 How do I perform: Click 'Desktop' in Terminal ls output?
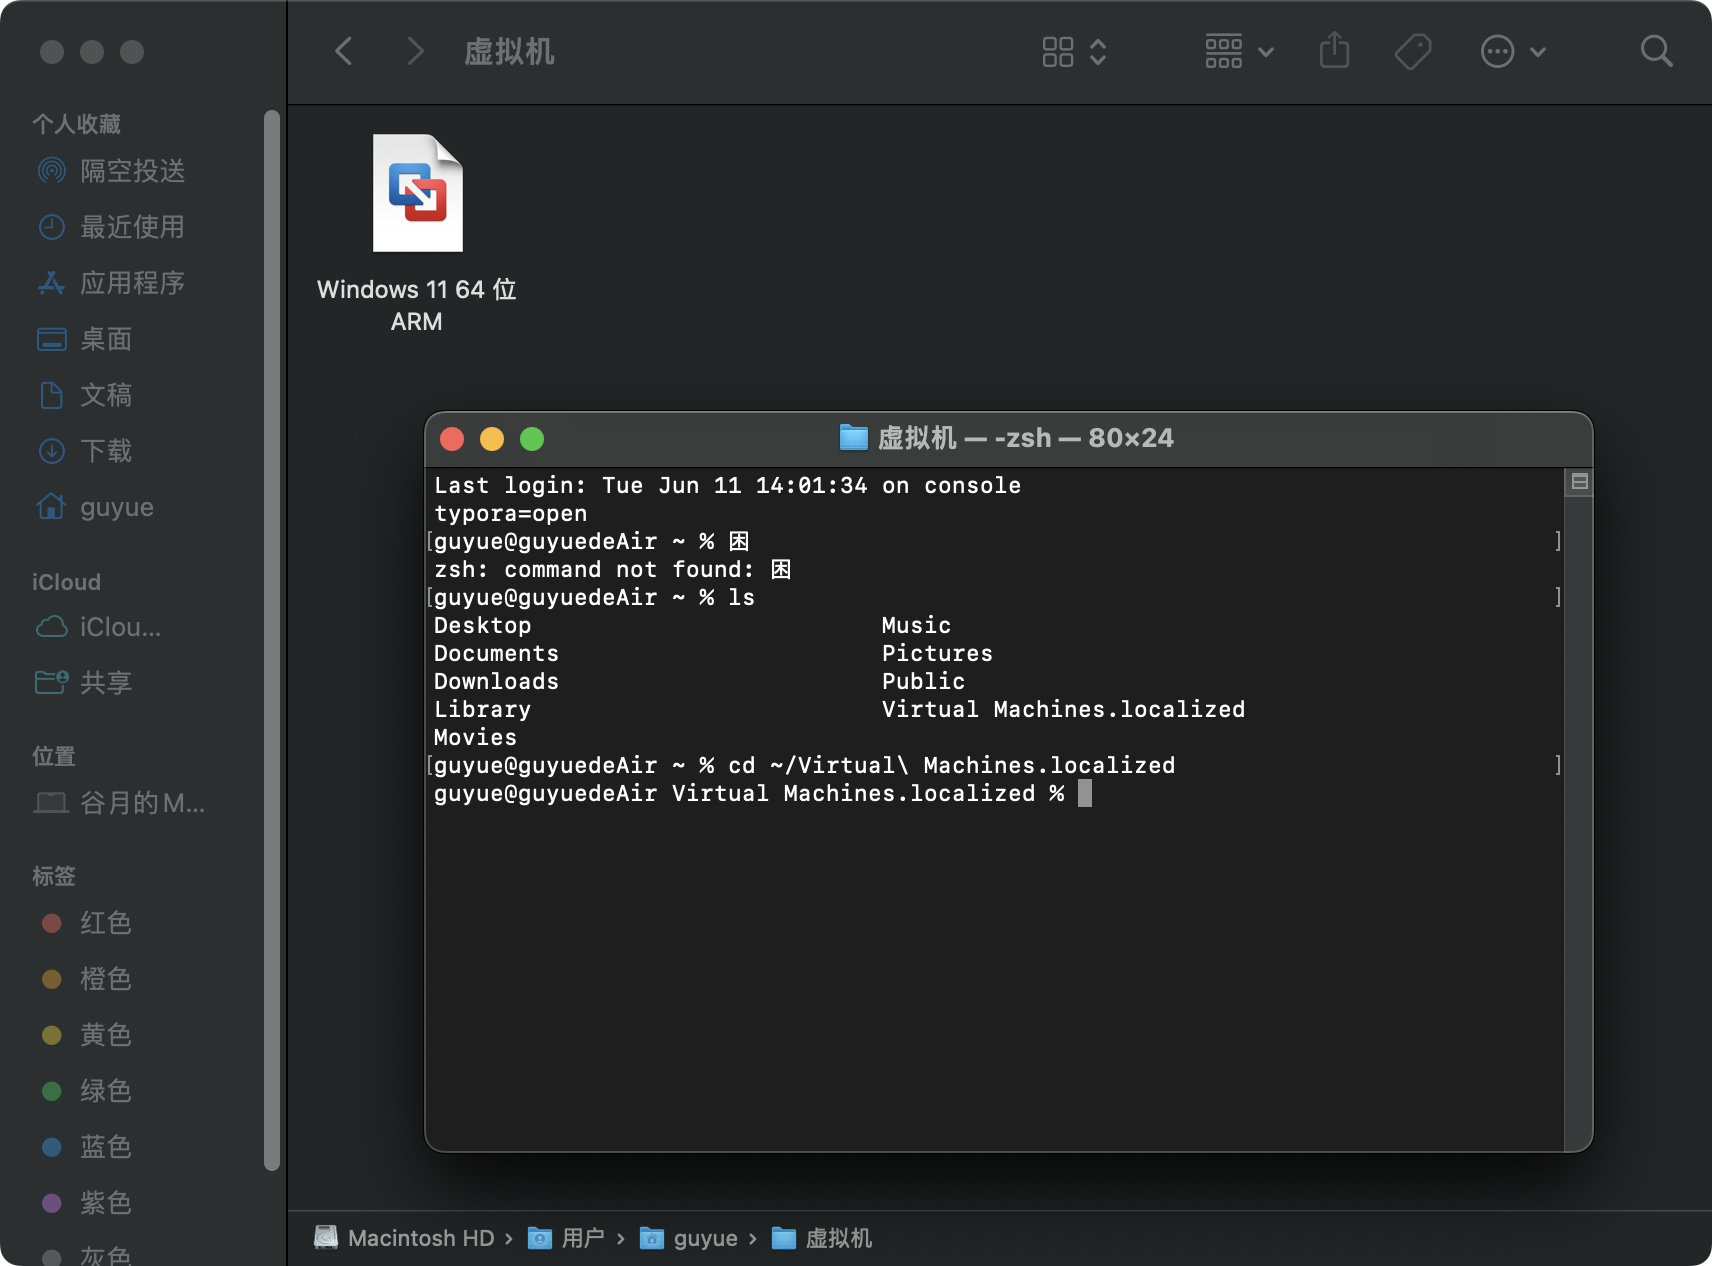point(482,625)
